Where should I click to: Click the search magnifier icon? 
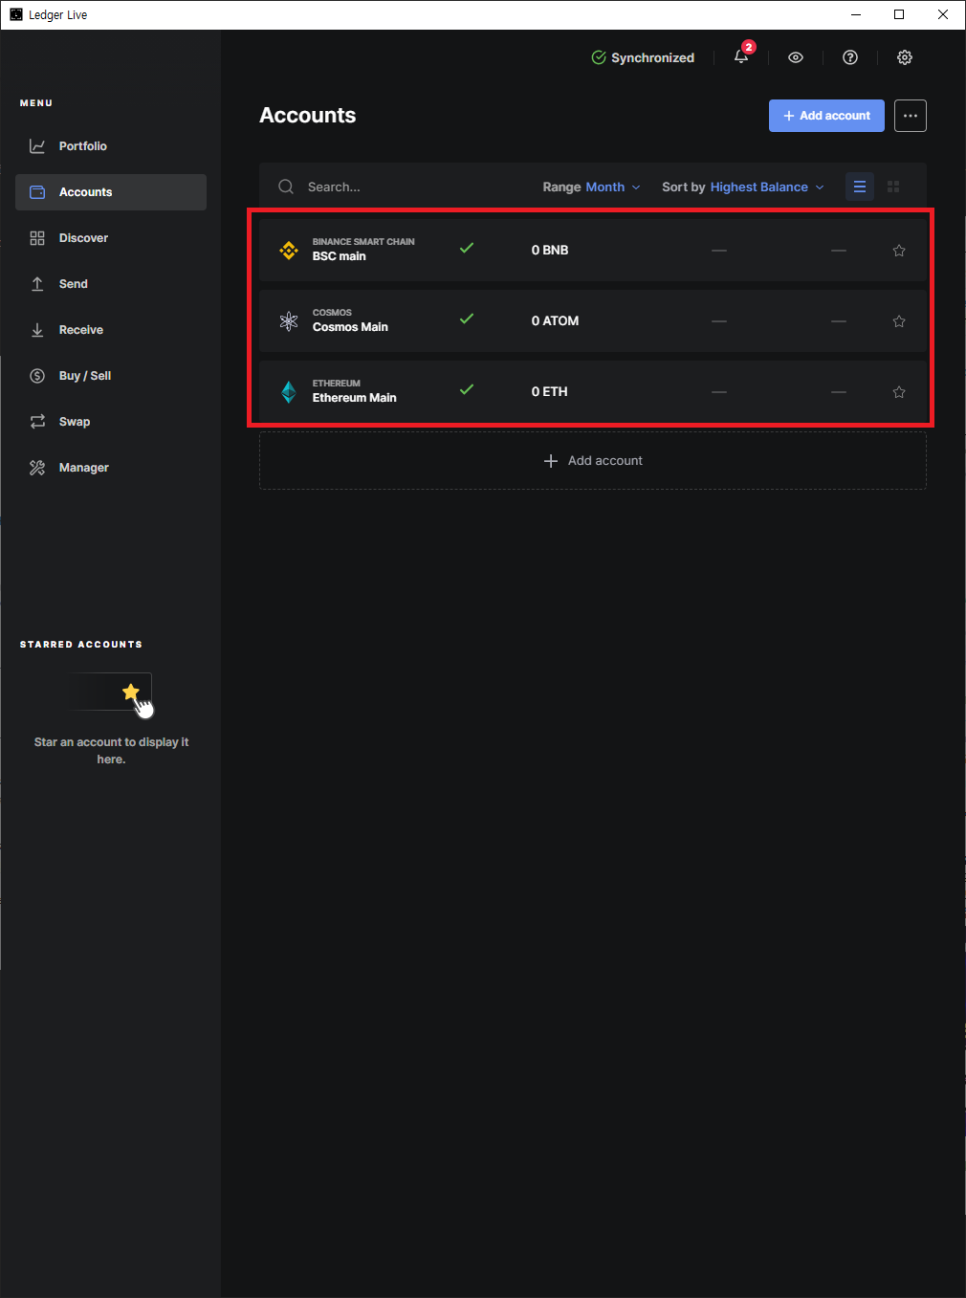(x=286, y=187)
